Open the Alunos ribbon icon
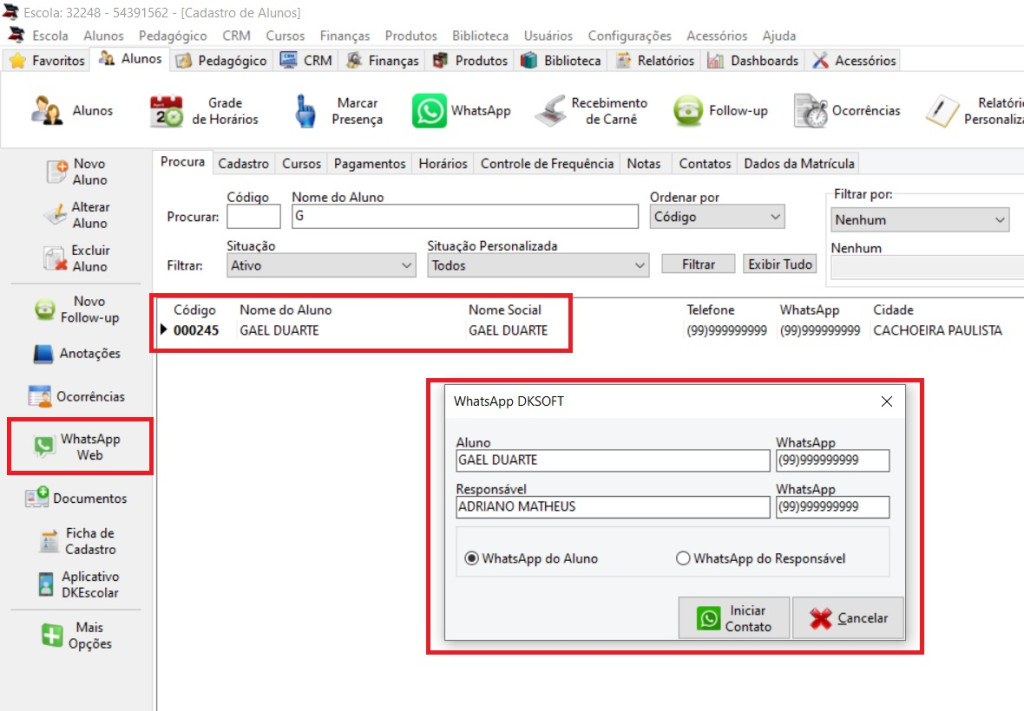The image size is (1024, 711). click(46, 110)
